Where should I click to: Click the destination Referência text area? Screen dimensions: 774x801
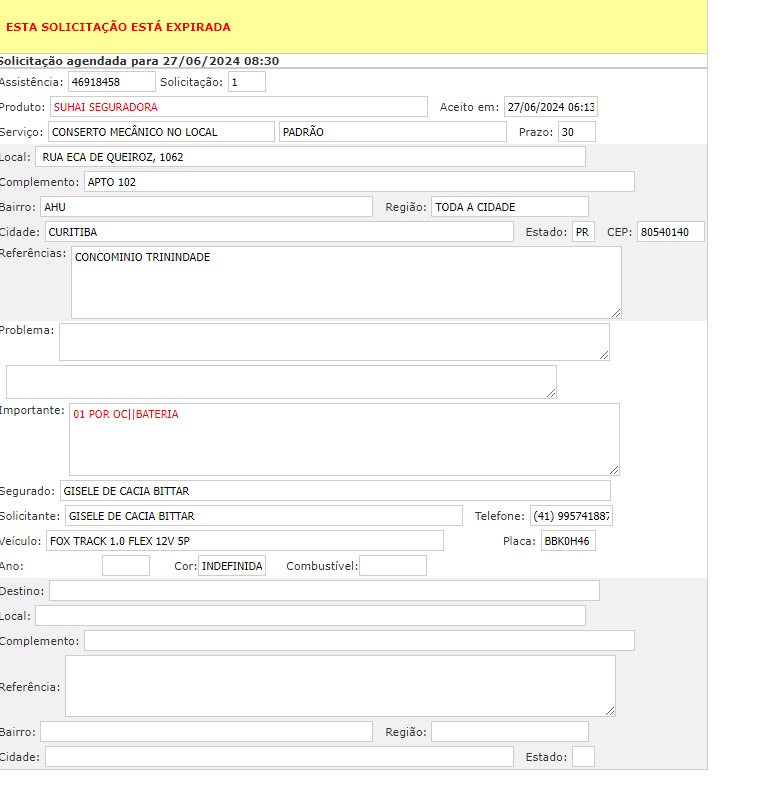(340, 686)
